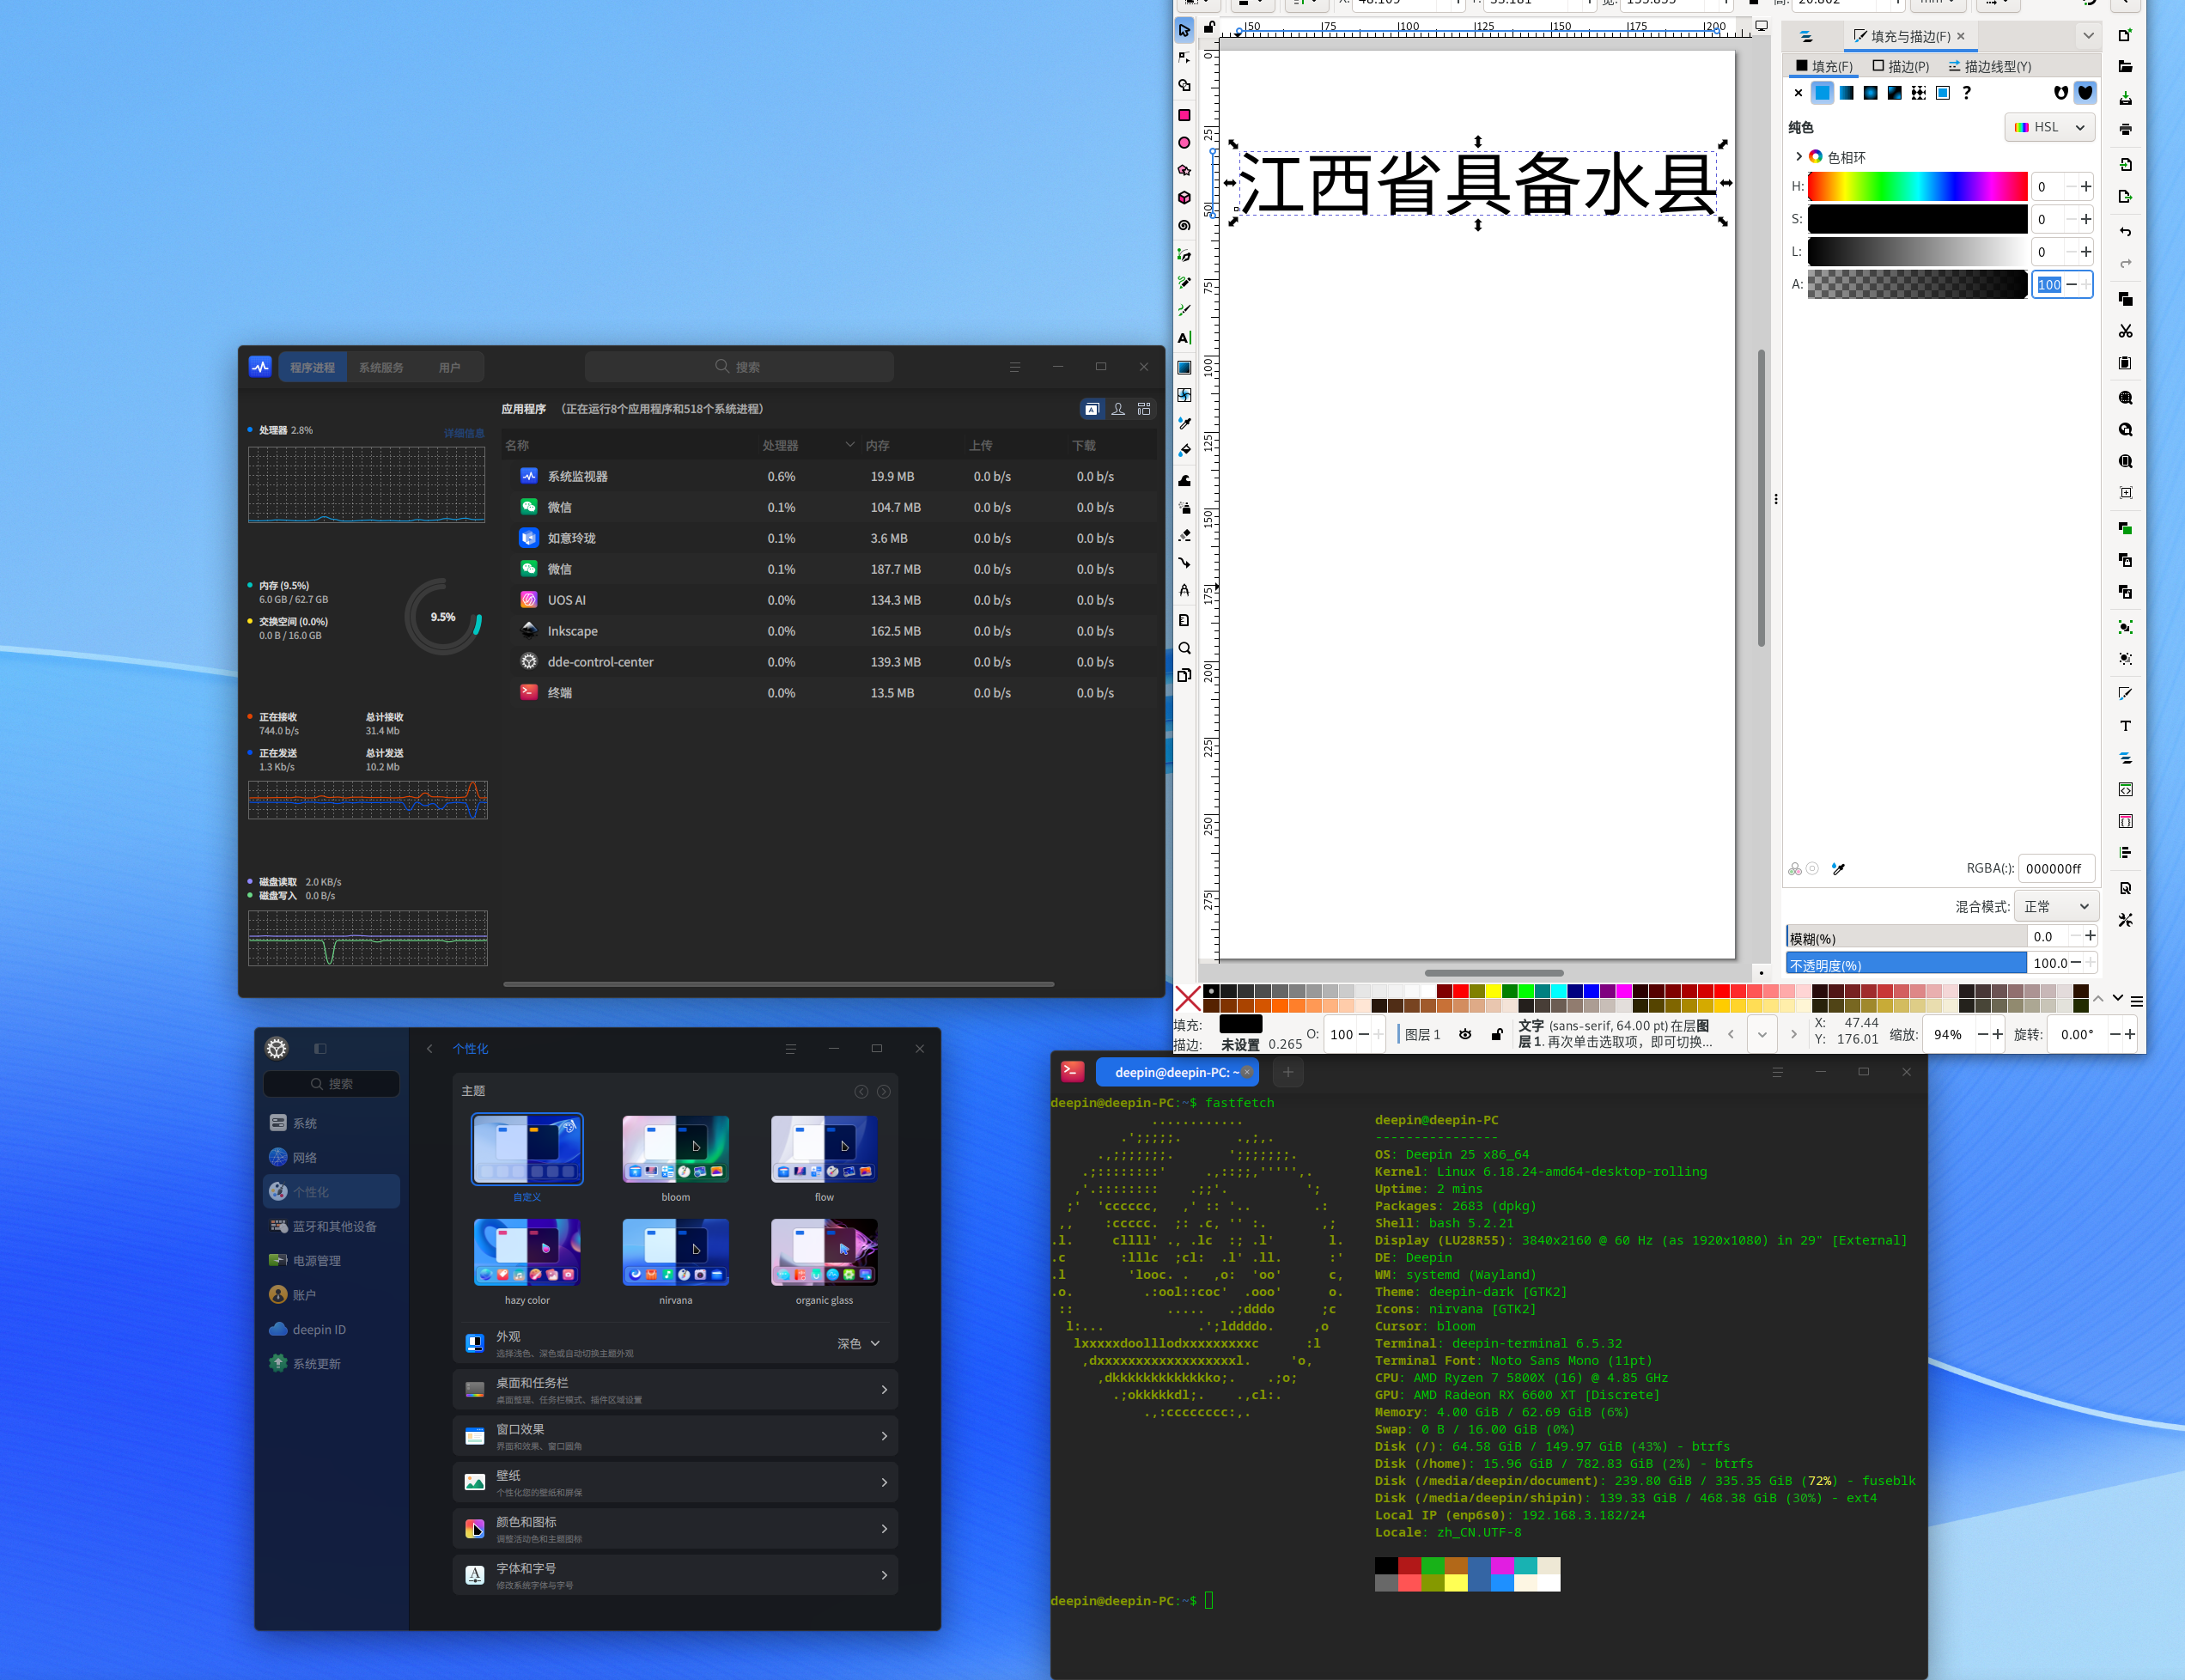Remove paint with the X fill icon
Image resolution: width=2185 pixels, height=1680 pixels.
click(1798, 93)
